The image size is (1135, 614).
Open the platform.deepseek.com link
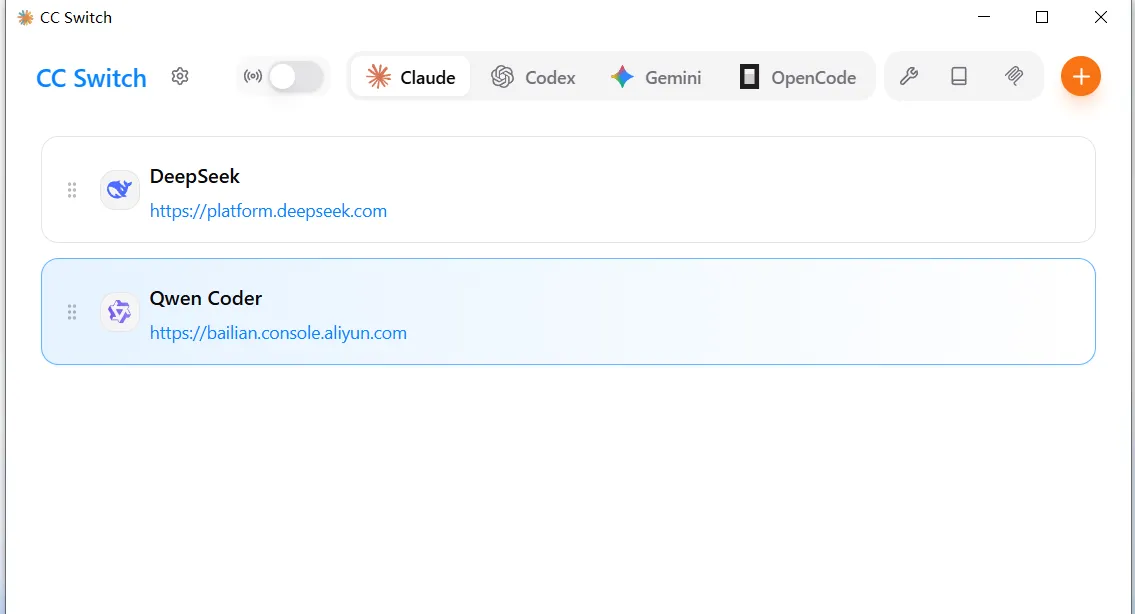pos(268,210)
